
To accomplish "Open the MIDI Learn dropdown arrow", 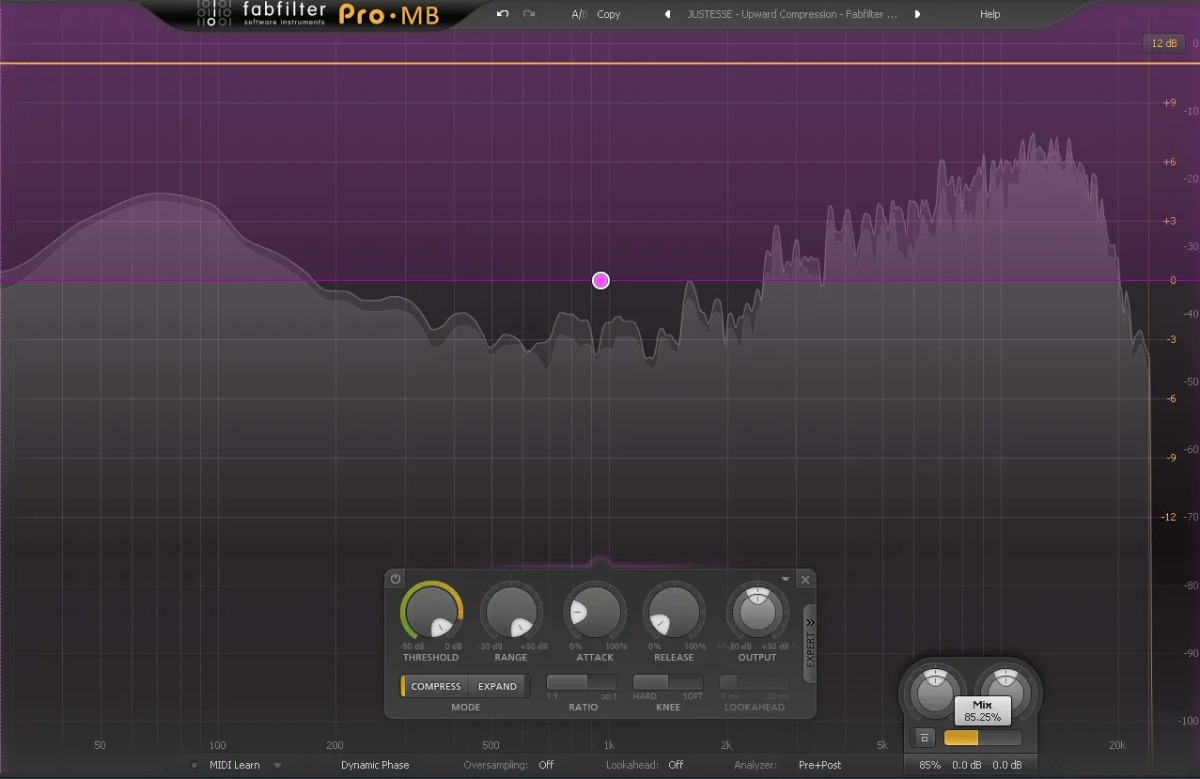I will (278, 765).
